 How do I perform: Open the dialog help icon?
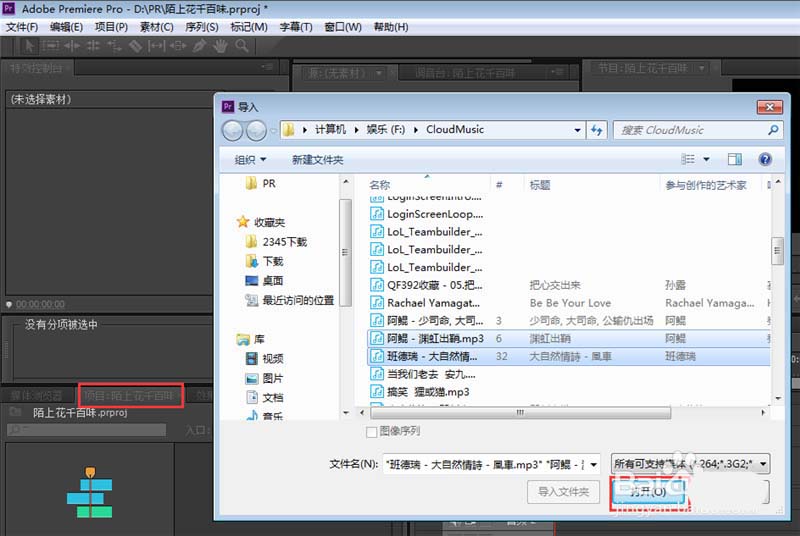coord(765,159)
